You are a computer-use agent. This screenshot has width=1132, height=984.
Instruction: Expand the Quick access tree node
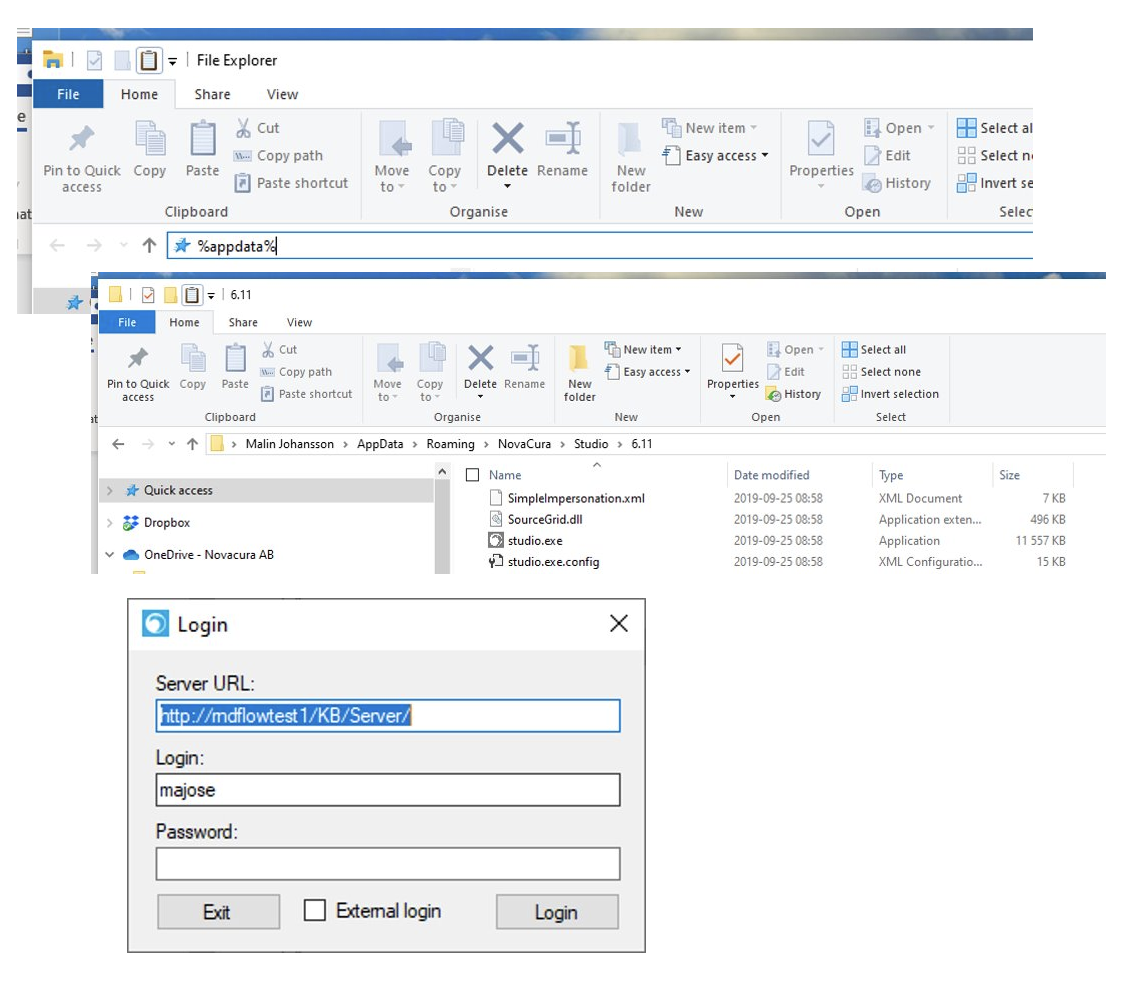click(110, 490)
